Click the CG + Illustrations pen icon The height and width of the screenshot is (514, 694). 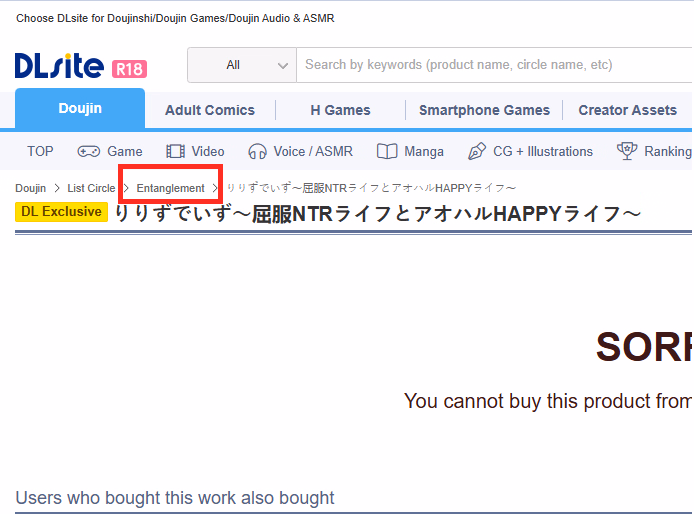coord(477,151)
